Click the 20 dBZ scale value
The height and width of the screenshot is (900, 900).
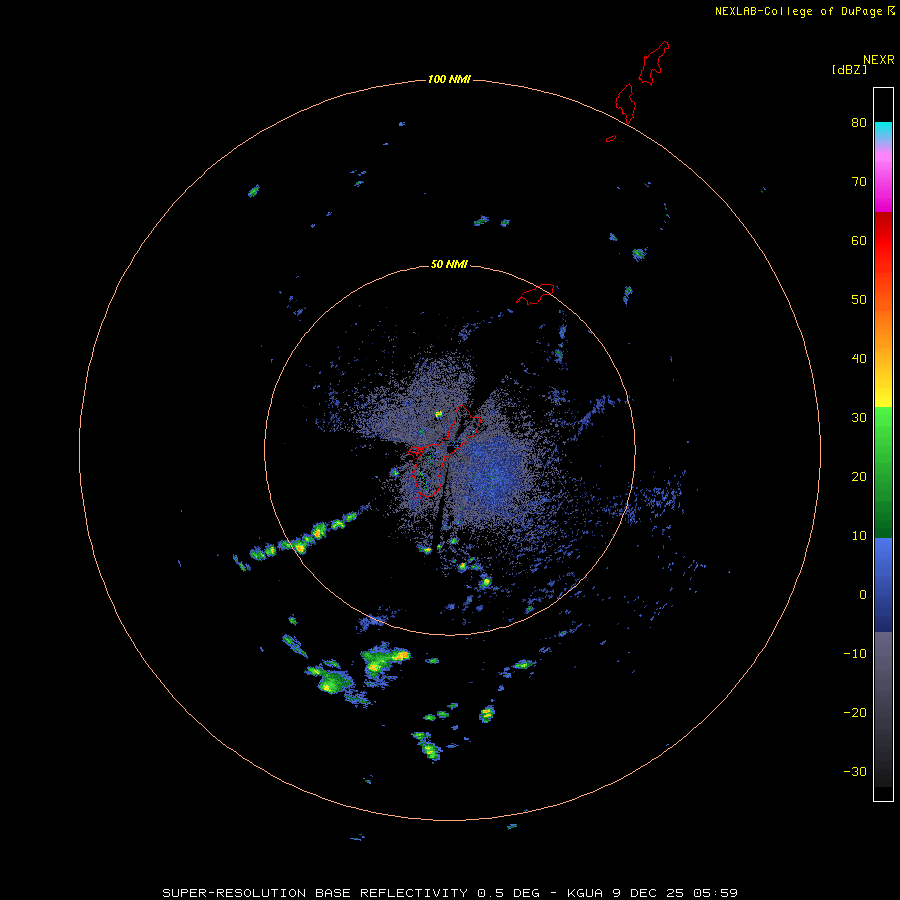(859, 478)
